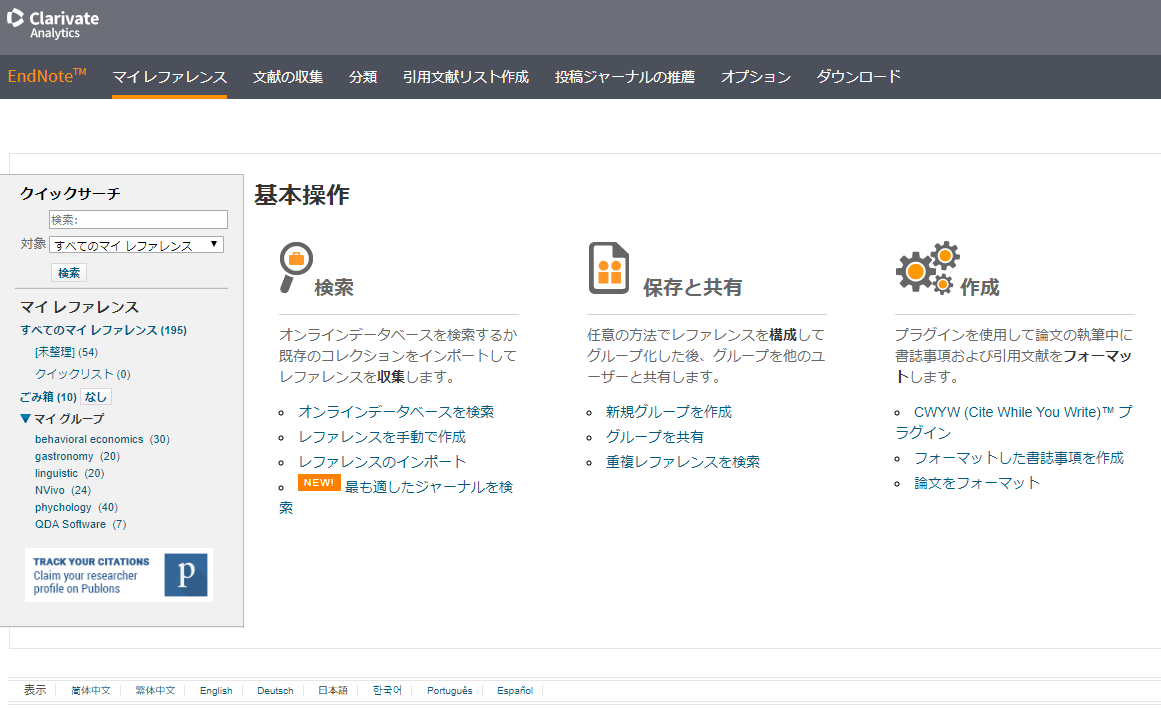Screen dimensions: 1161x711
Task: Open the 対象 search scope dropdown
Action: click(x=136, y=243)
